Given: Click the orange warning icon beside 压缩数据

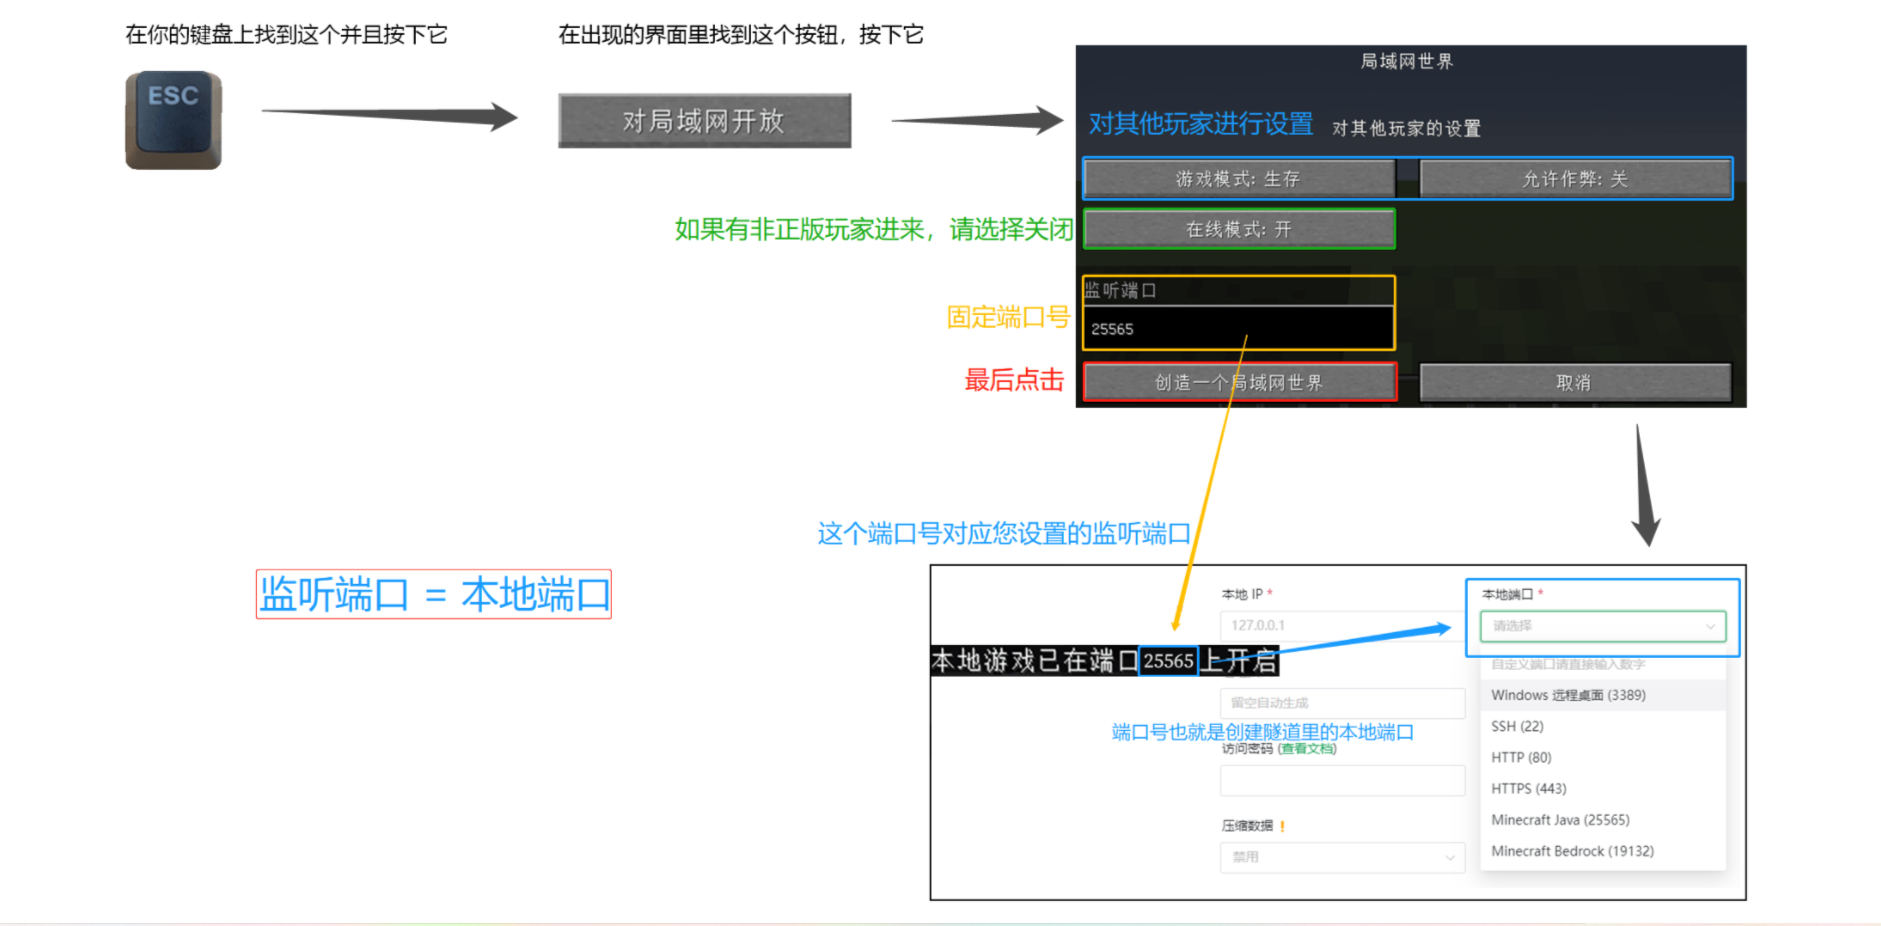Looking at the screenshot, I should [x=1282, y=826].
